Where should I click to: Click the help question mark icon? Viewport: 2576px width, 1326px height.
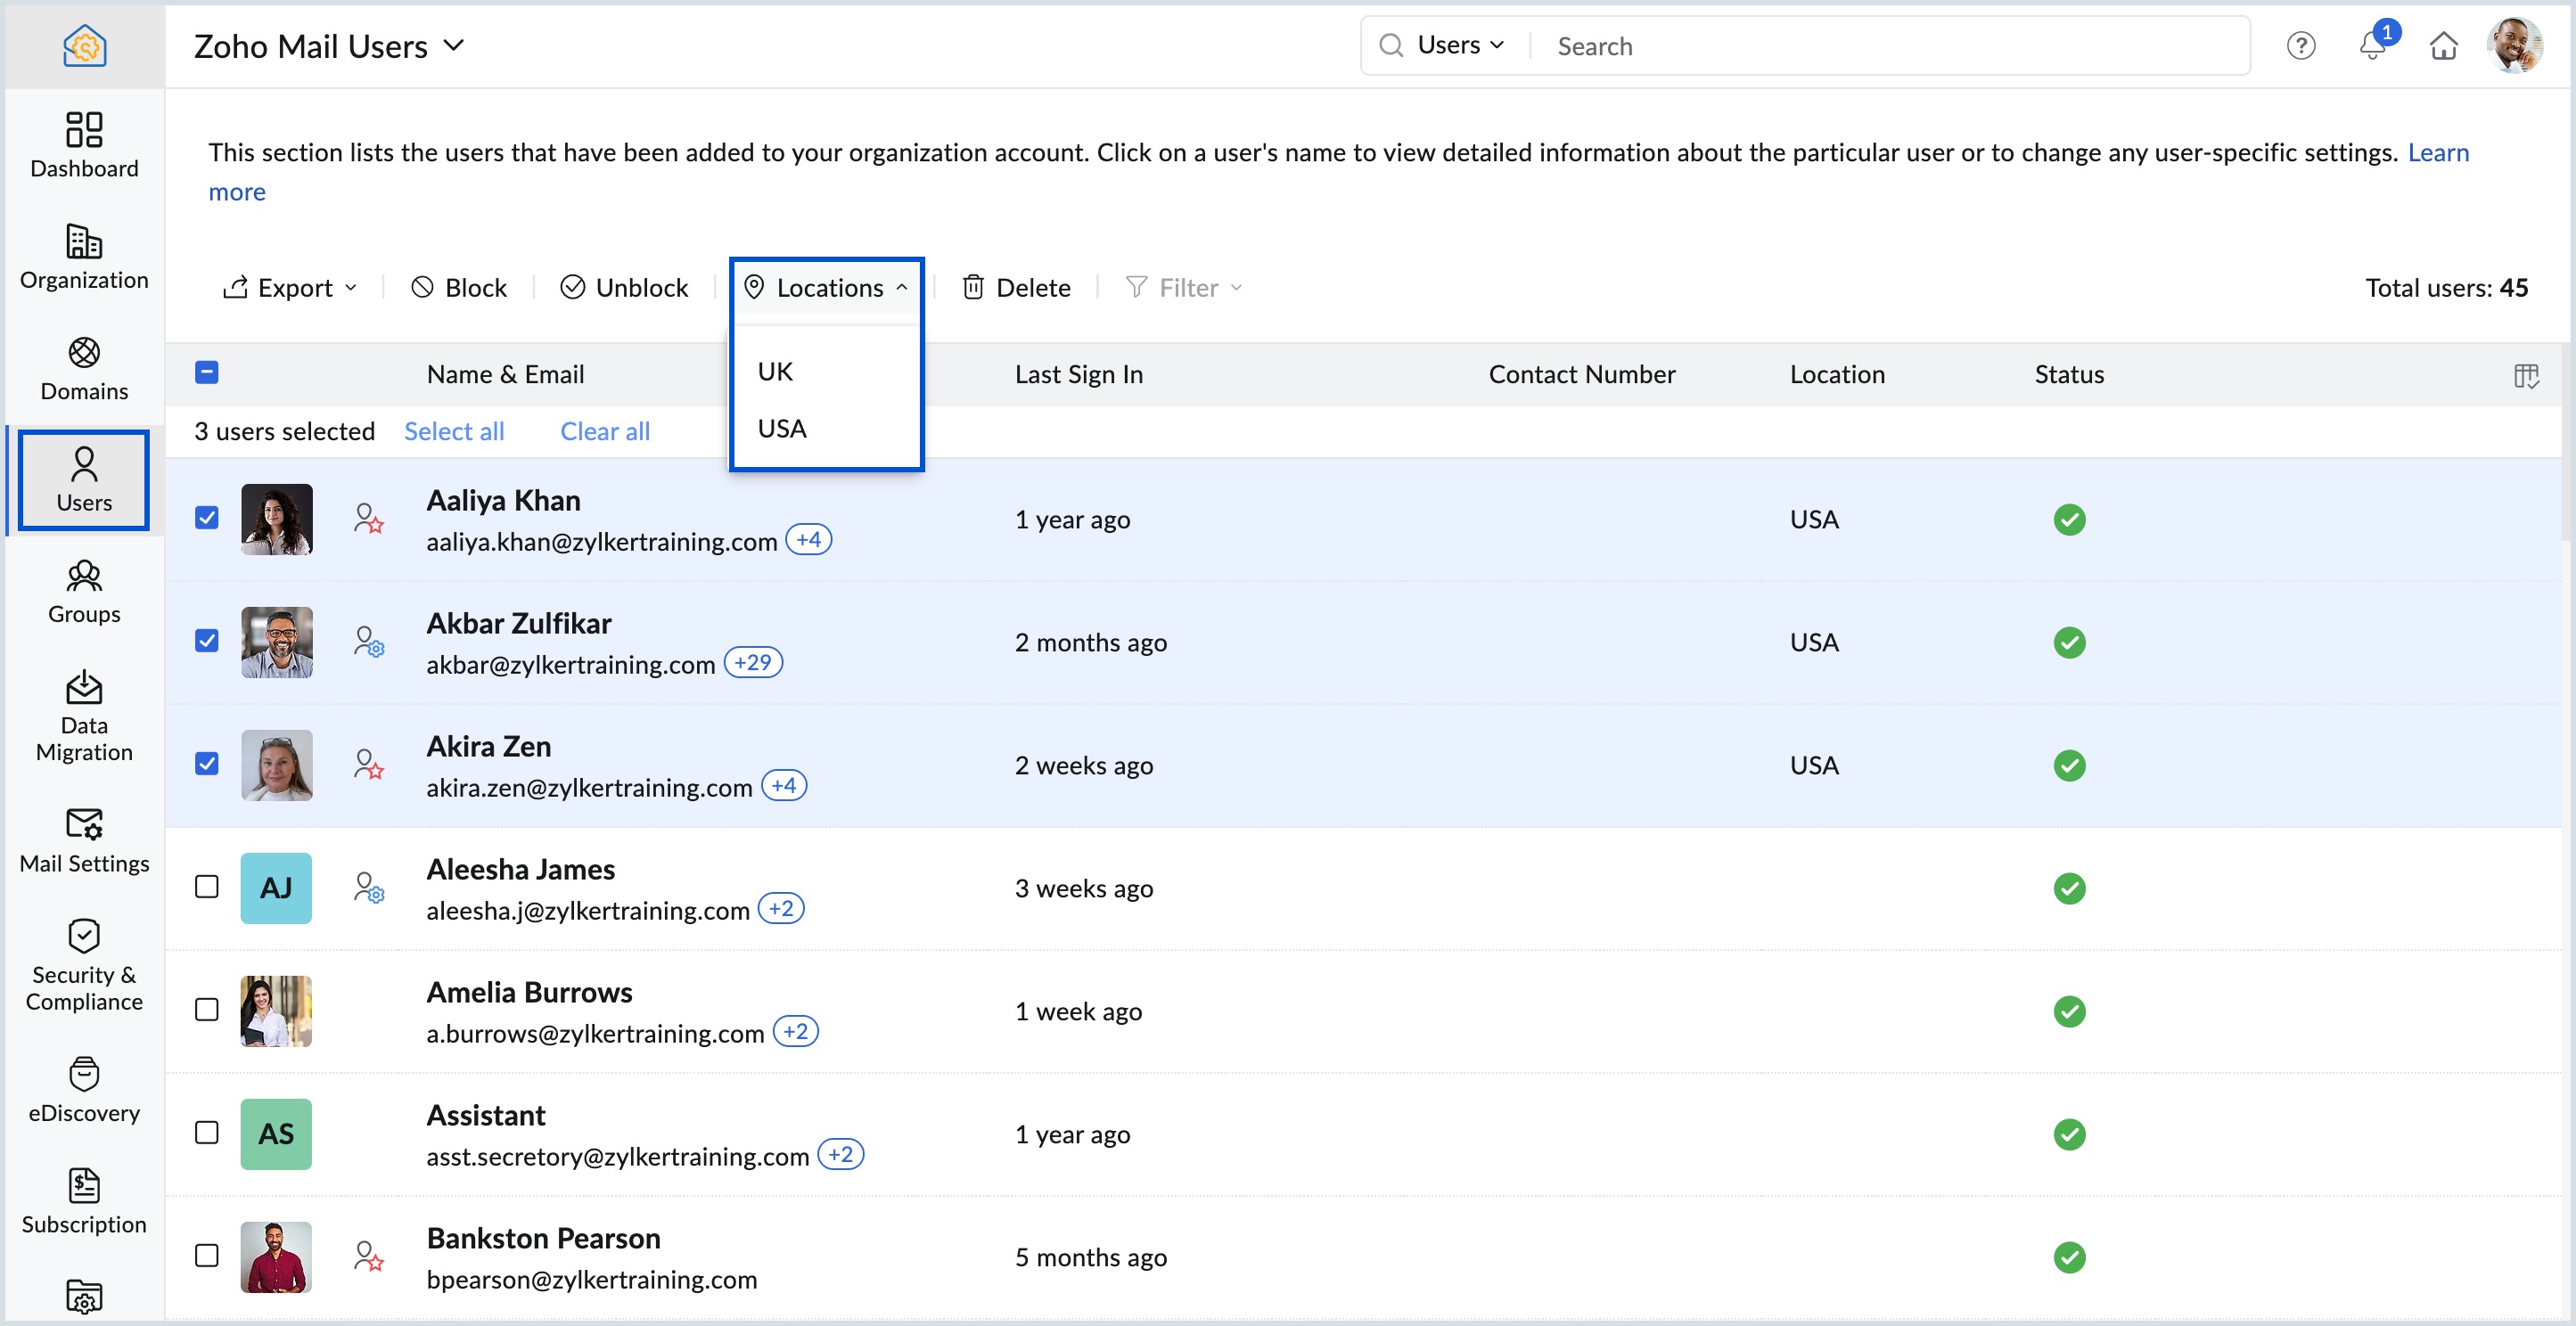(x=2300, y=46)
